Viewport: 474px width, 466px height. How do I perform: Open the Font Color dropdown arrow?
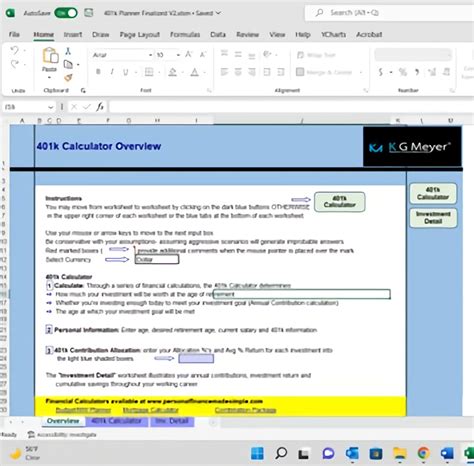204,72
